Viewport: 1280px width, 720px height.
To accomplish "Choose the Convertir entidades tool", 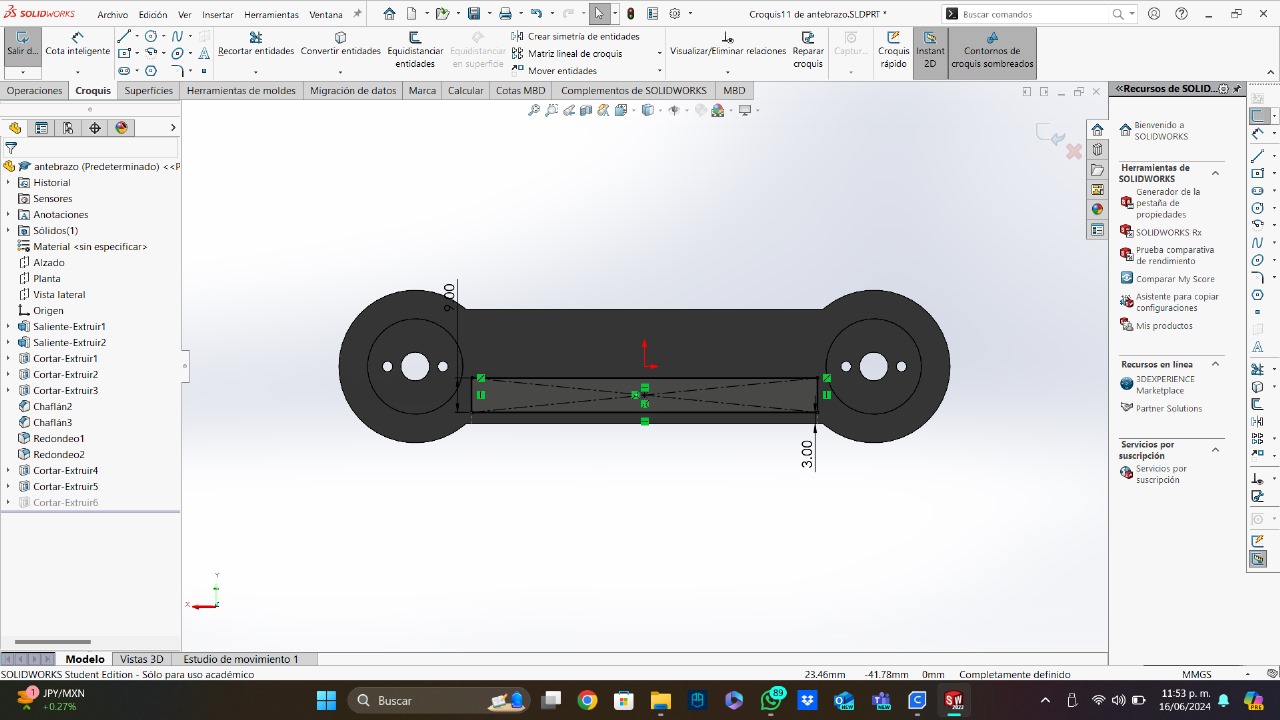I will (341, 45).
